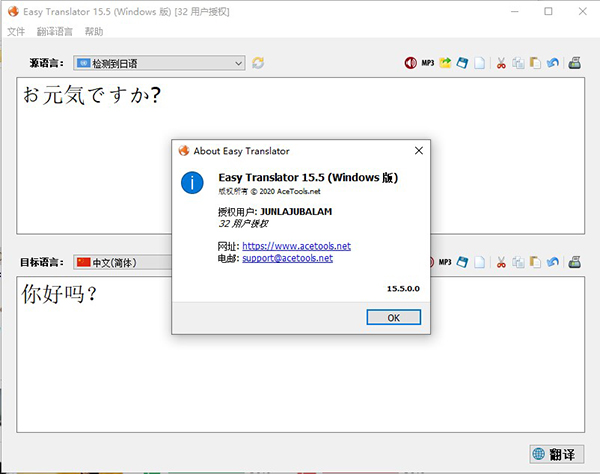Click inside the translated text box with 你好吗?
600x474 pixels.
click(x=300, y=355)
